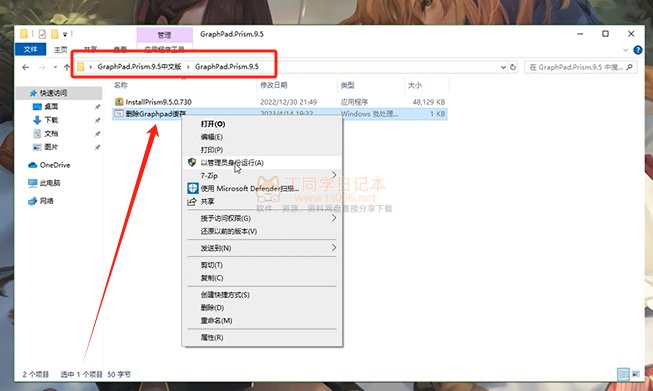Image resolution: width=653 pixels, height=391 pixels.
Task: Expand address bar history dropdown
Action: pos(503,67)
